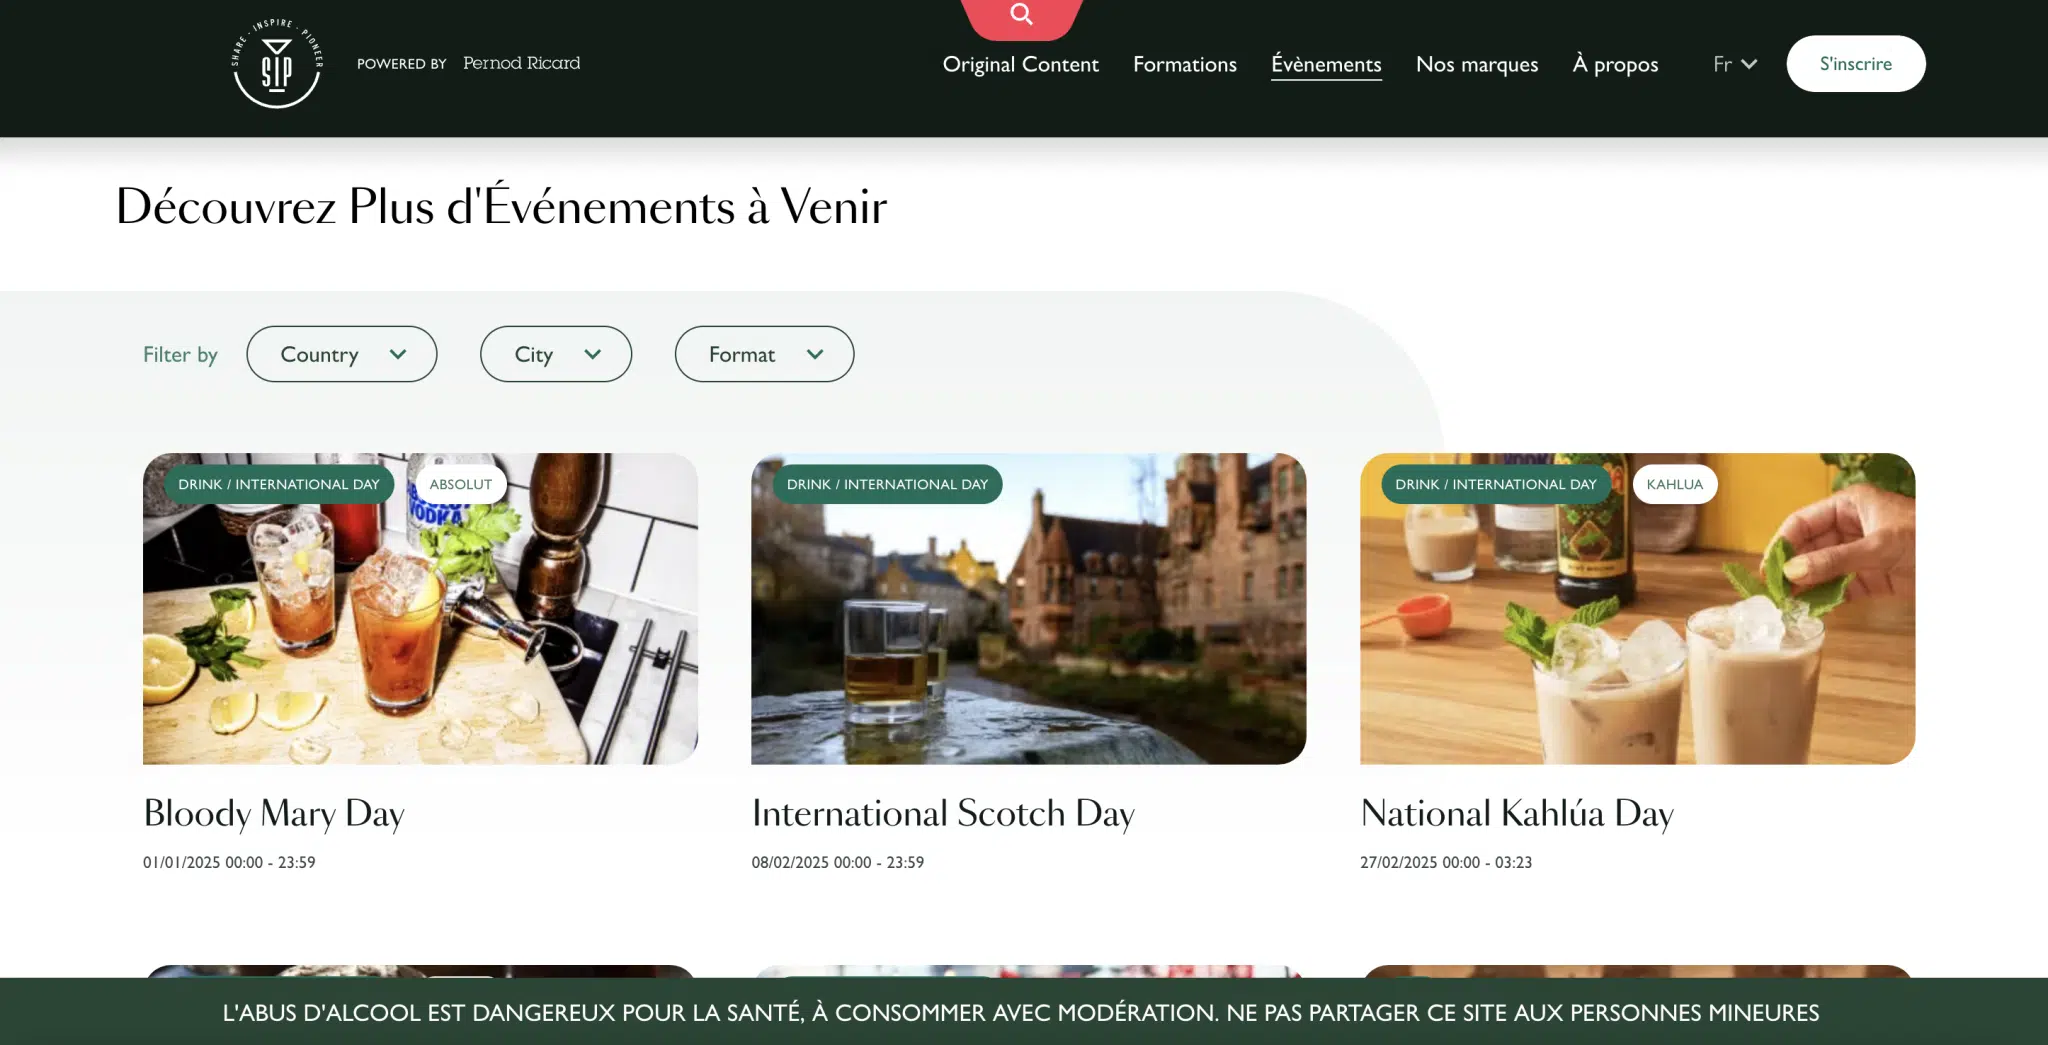
Task: Open the Formations menu item
Action: coord(1184,64)
